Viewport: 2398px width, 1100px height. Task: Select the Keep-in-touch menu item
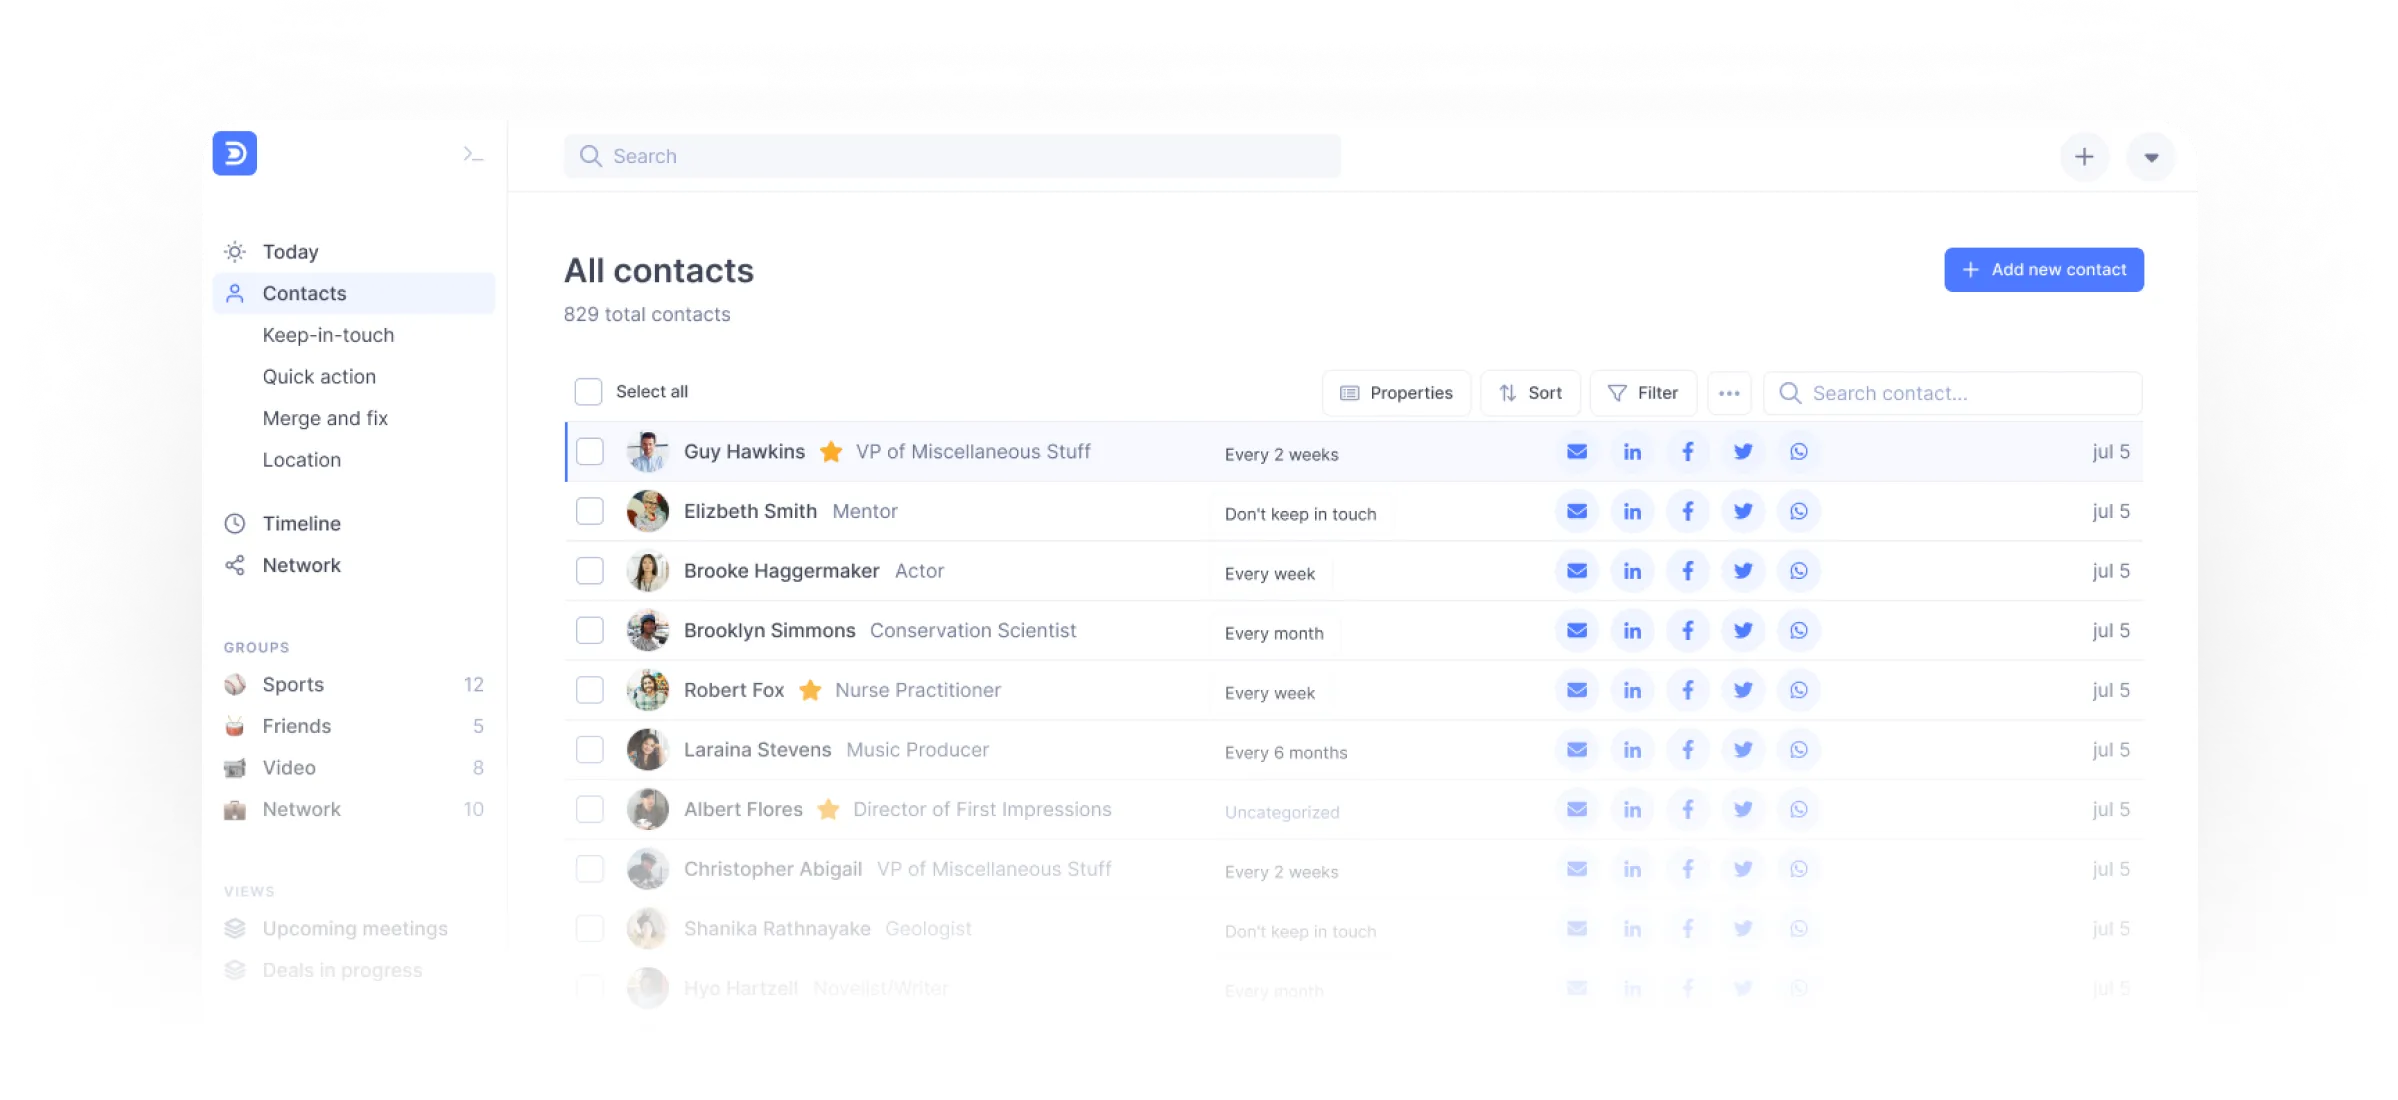326,335
